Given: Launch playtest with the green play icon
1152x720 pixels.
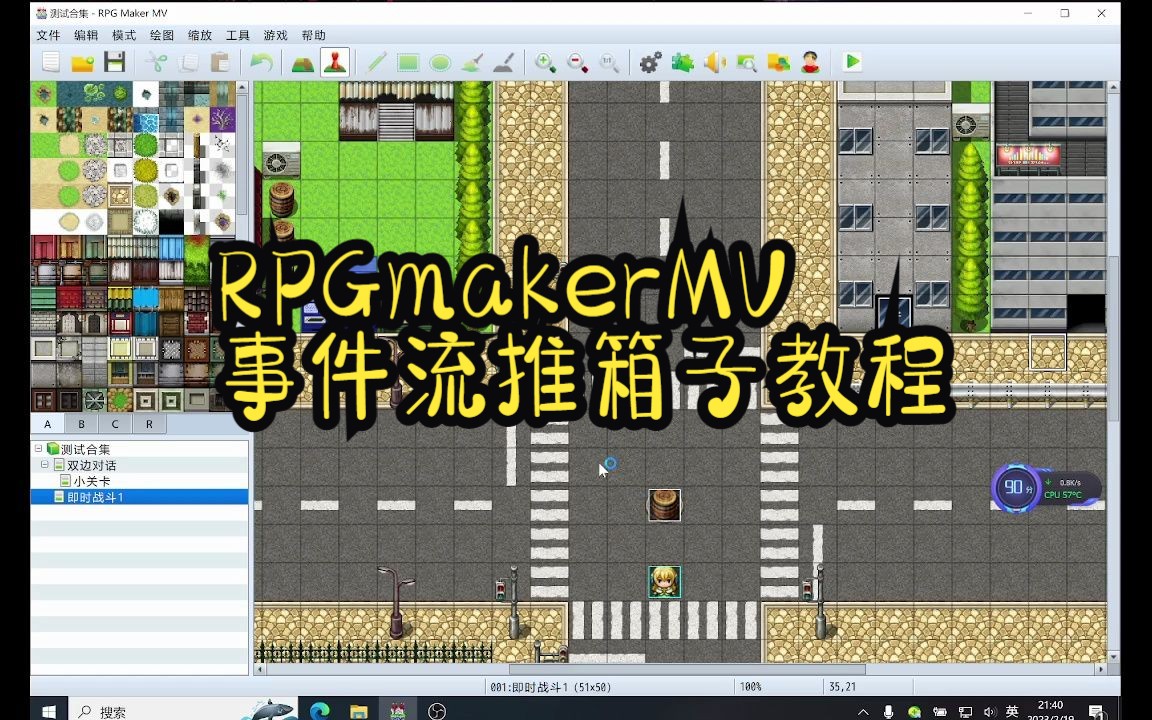Looking at the screenshot, I should (850, 62).
